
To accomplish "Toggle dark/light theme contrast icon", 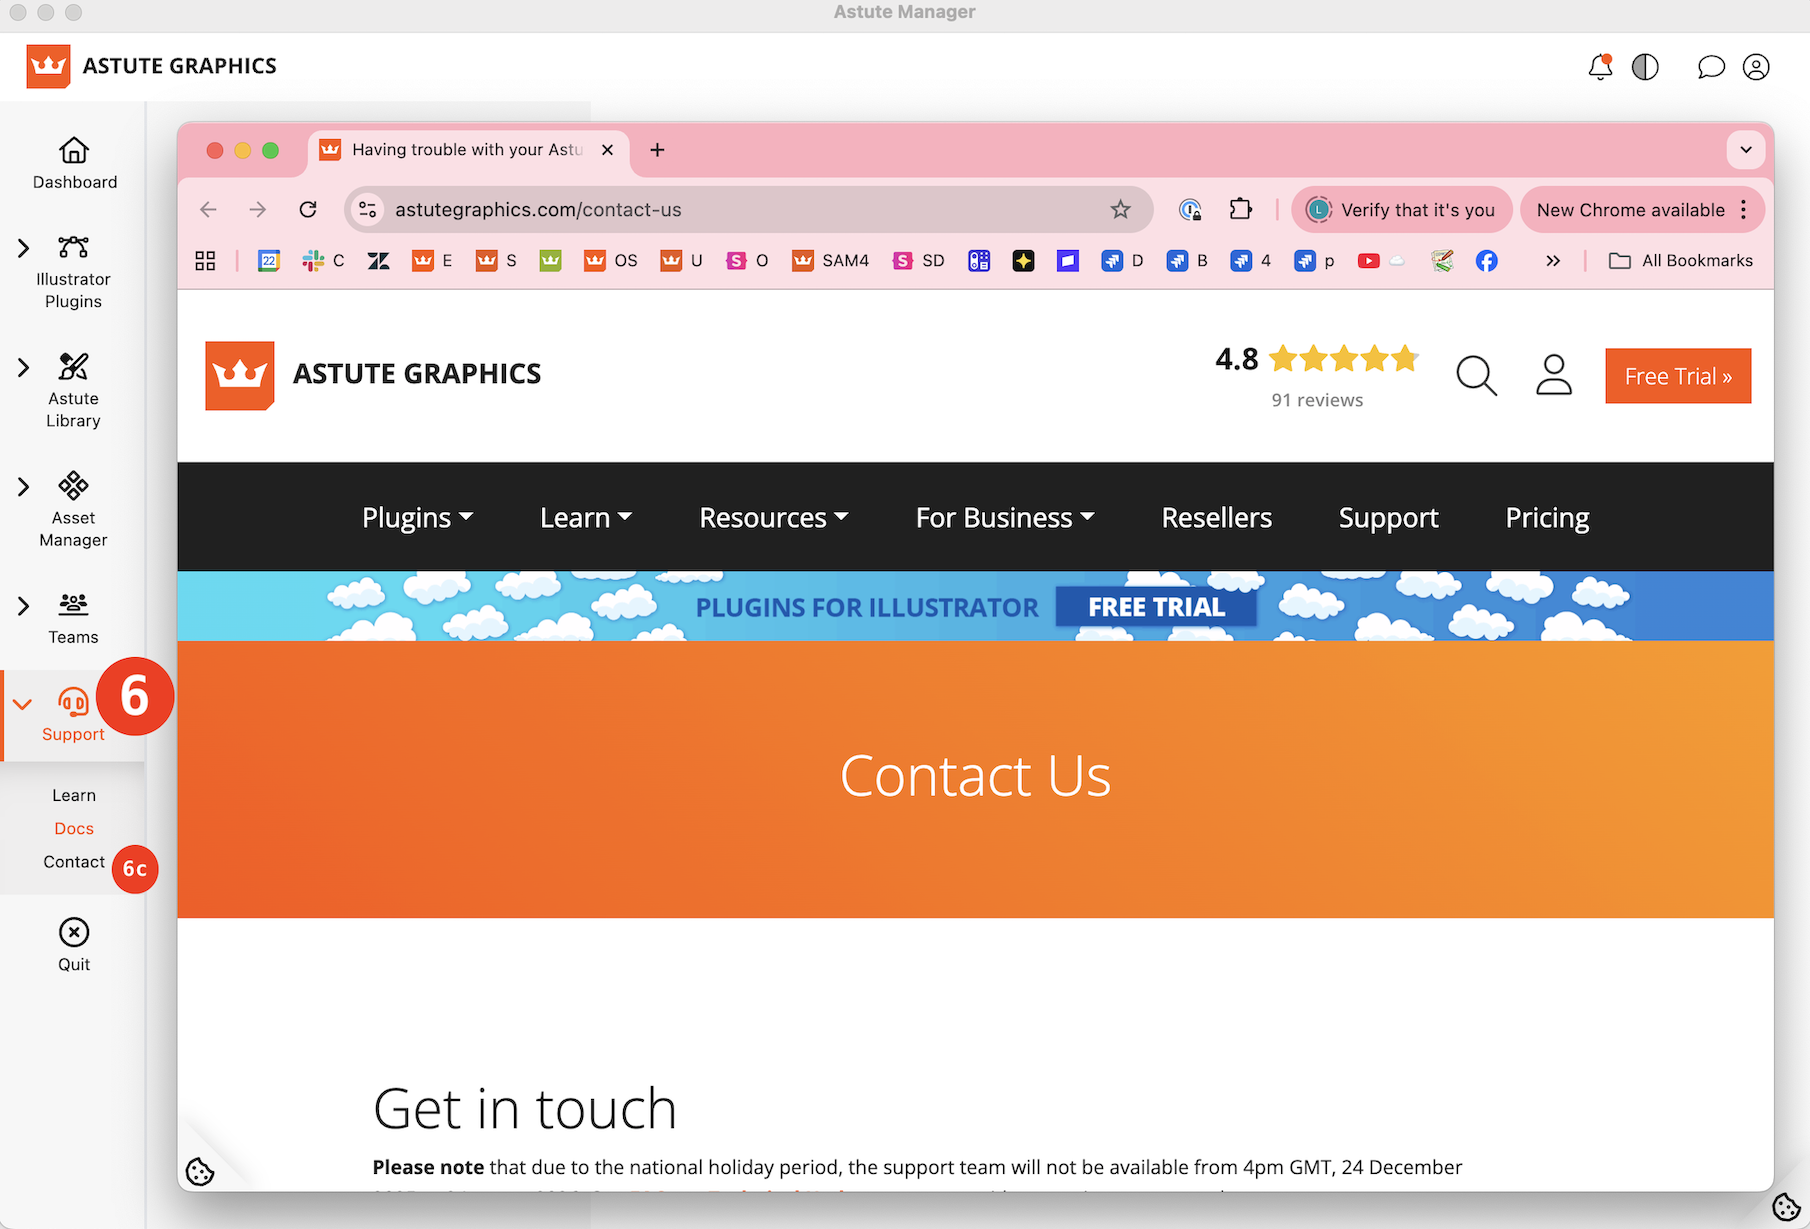I will point(1645,67).
